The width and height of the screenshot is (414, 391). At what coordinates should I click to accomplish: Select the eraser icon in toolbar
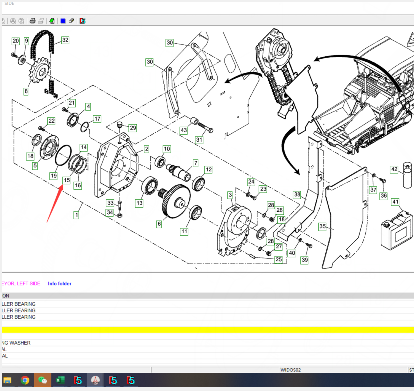pyautogui.click(x=72, y=21)
